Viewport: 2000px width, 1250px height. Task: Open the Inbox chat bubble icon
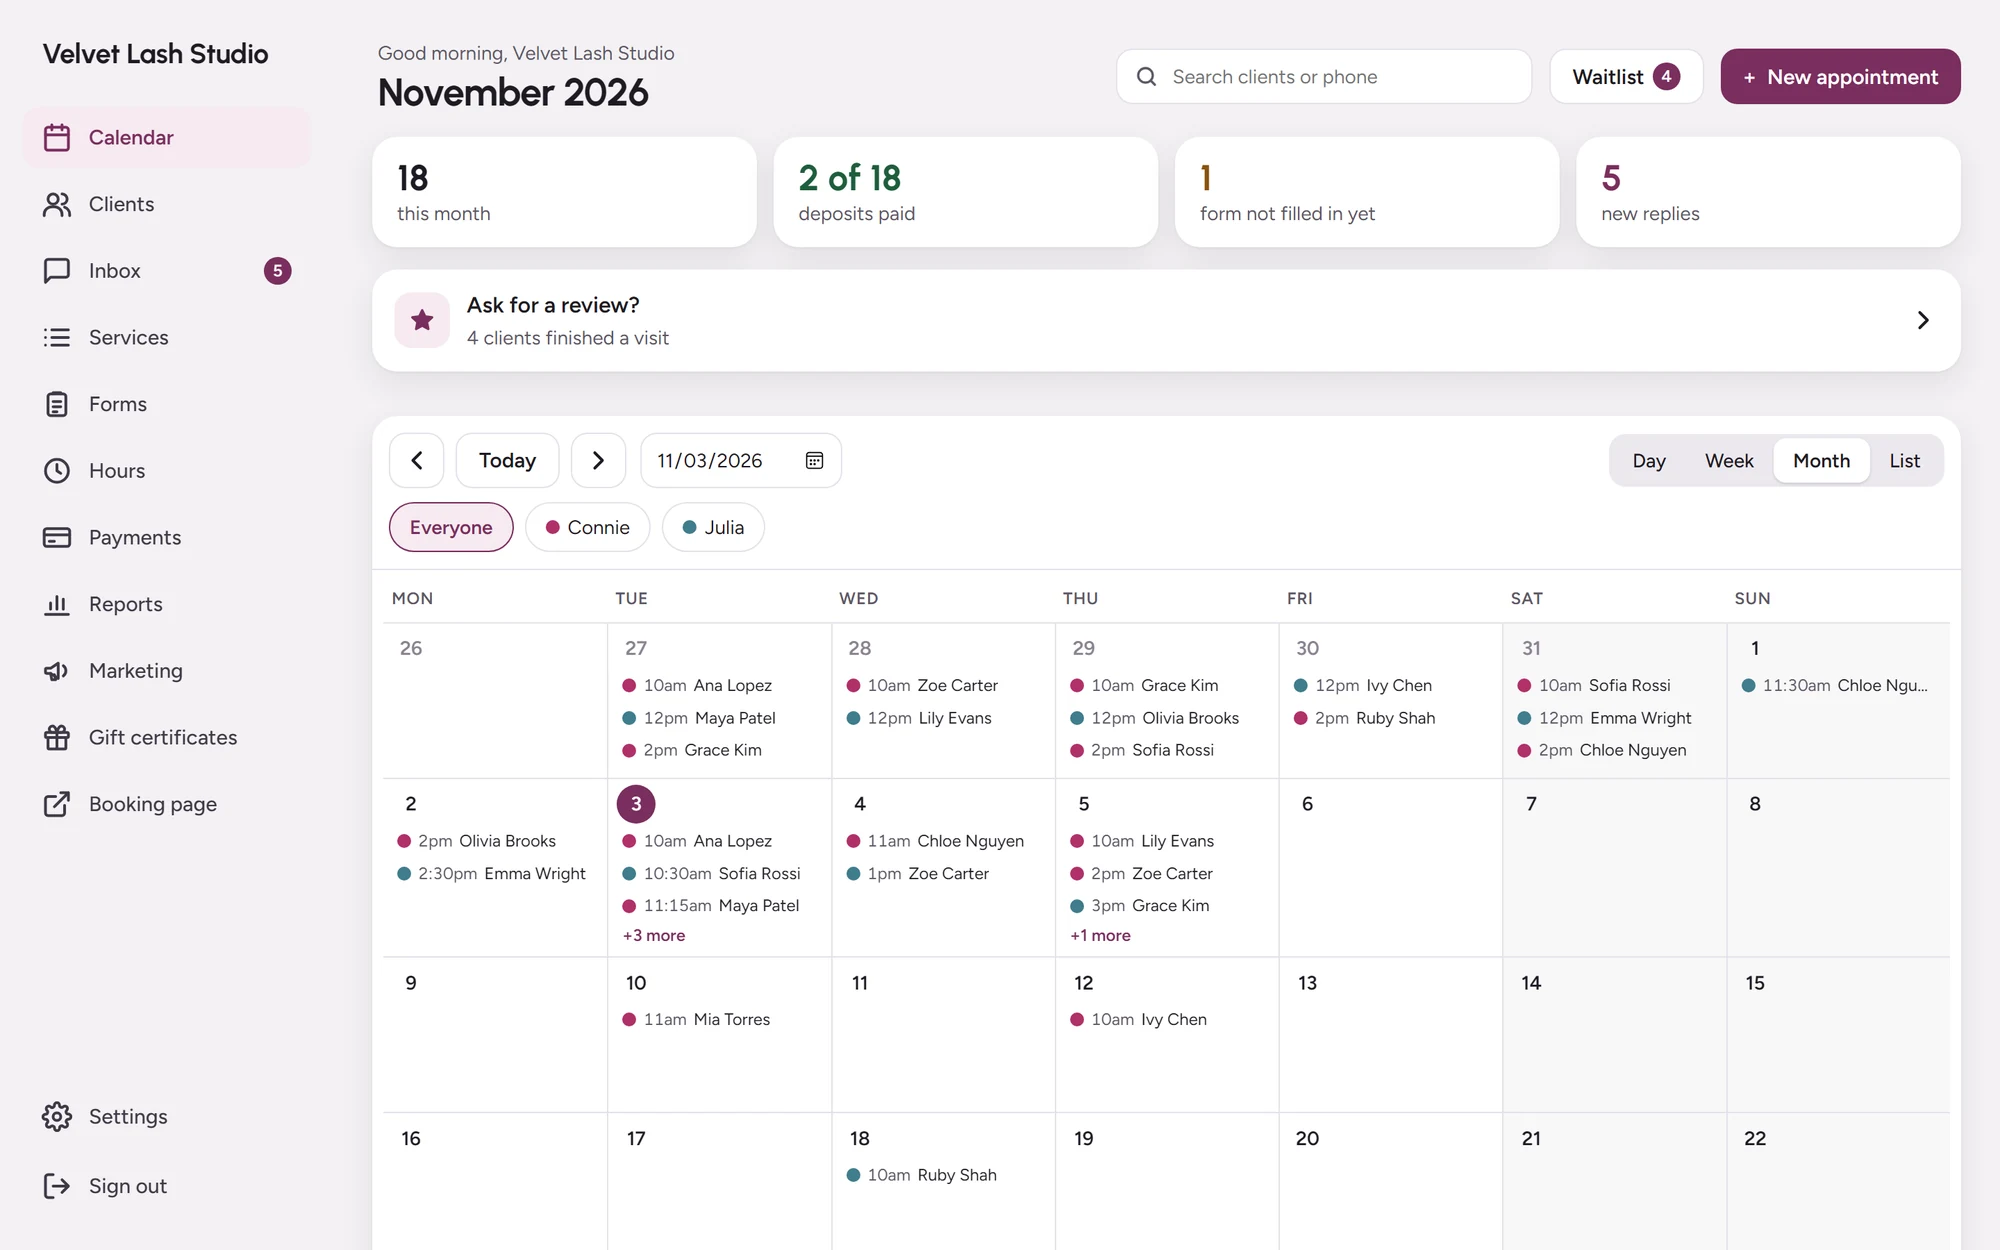point(57,271)
